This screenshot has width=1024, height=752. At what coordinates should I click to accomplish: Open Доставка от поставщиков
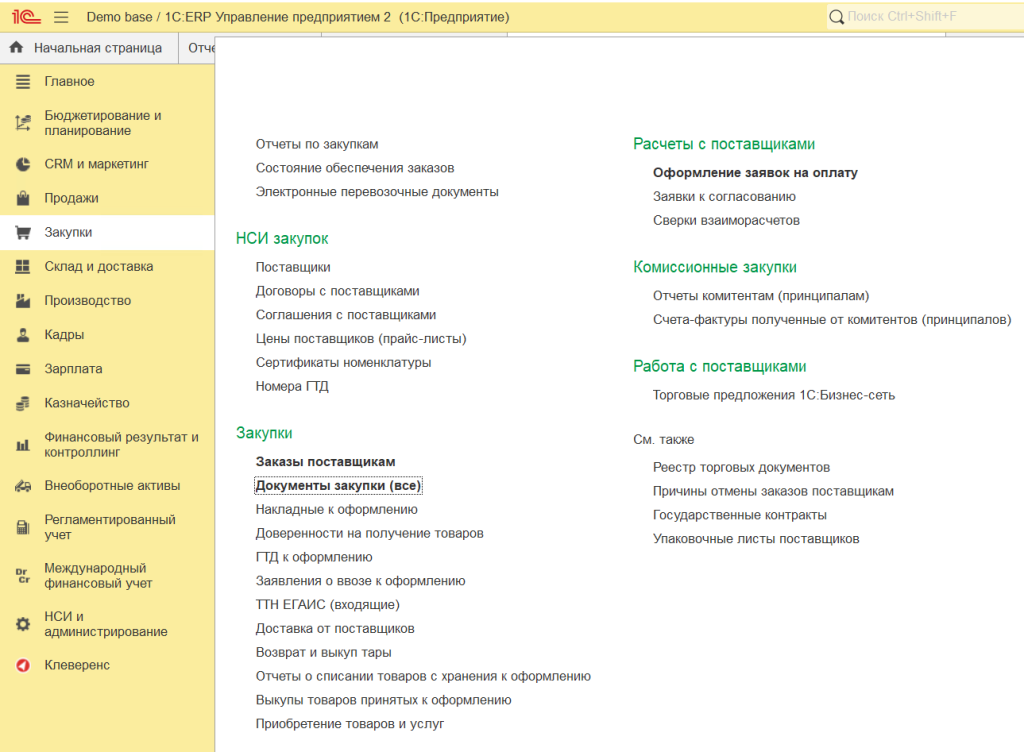(334, 629)
